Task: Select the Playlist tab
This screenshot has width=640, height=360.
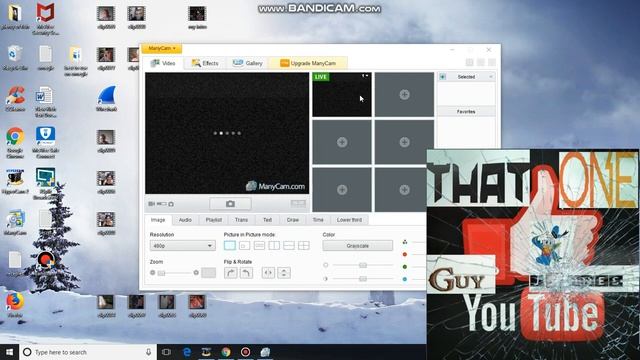Action: point(213,220)
